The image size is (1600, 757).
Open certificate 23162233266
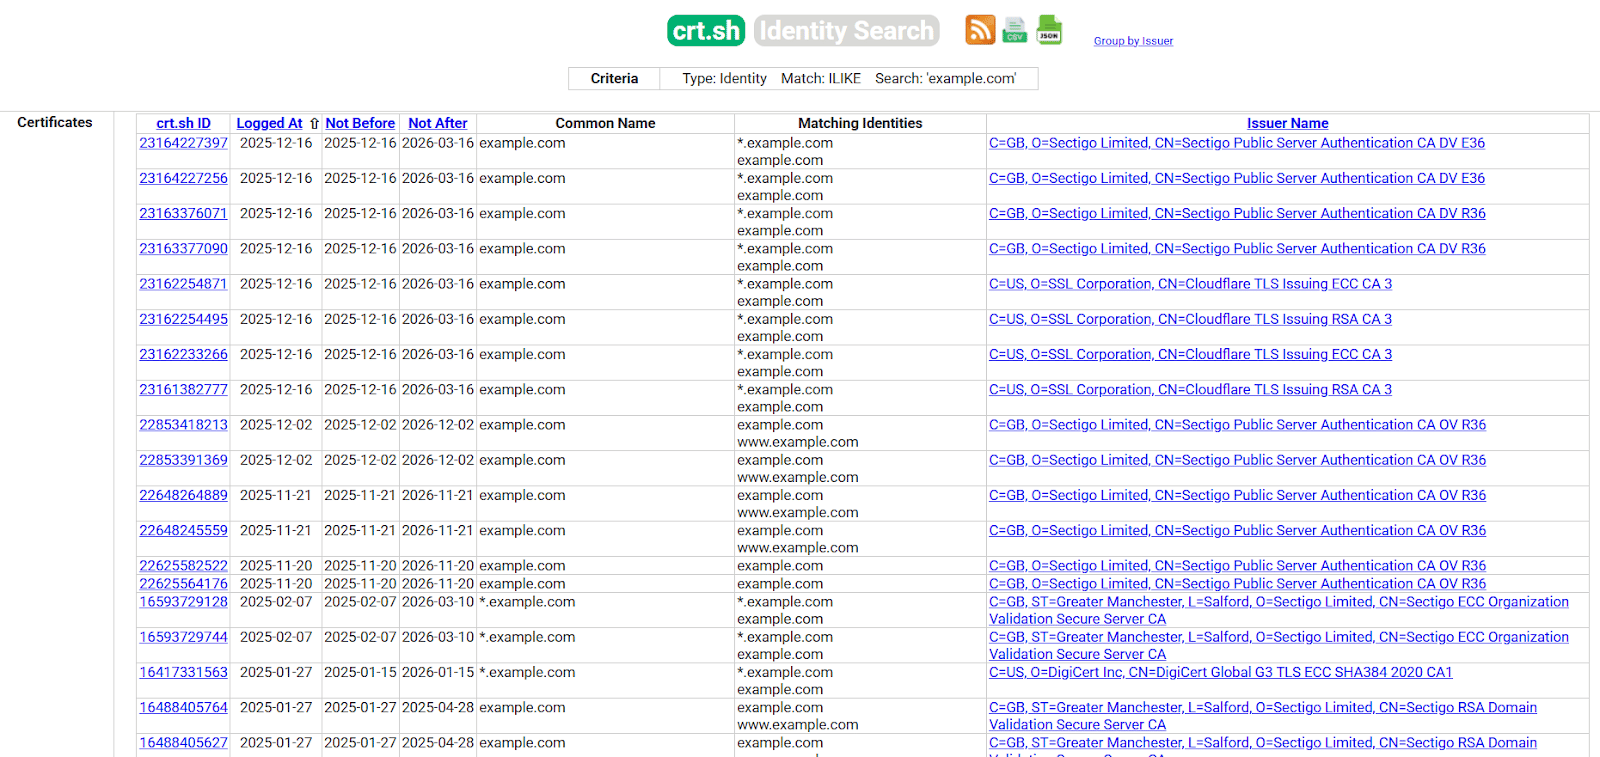tap(183, 354)
